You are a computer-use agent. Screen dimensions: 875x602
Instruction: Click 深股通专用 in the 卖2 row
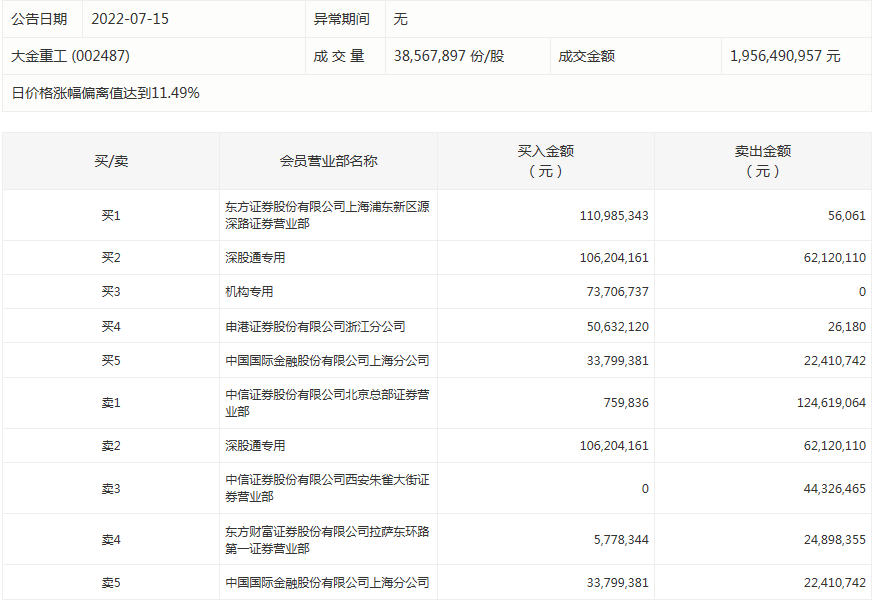[255, 446]
